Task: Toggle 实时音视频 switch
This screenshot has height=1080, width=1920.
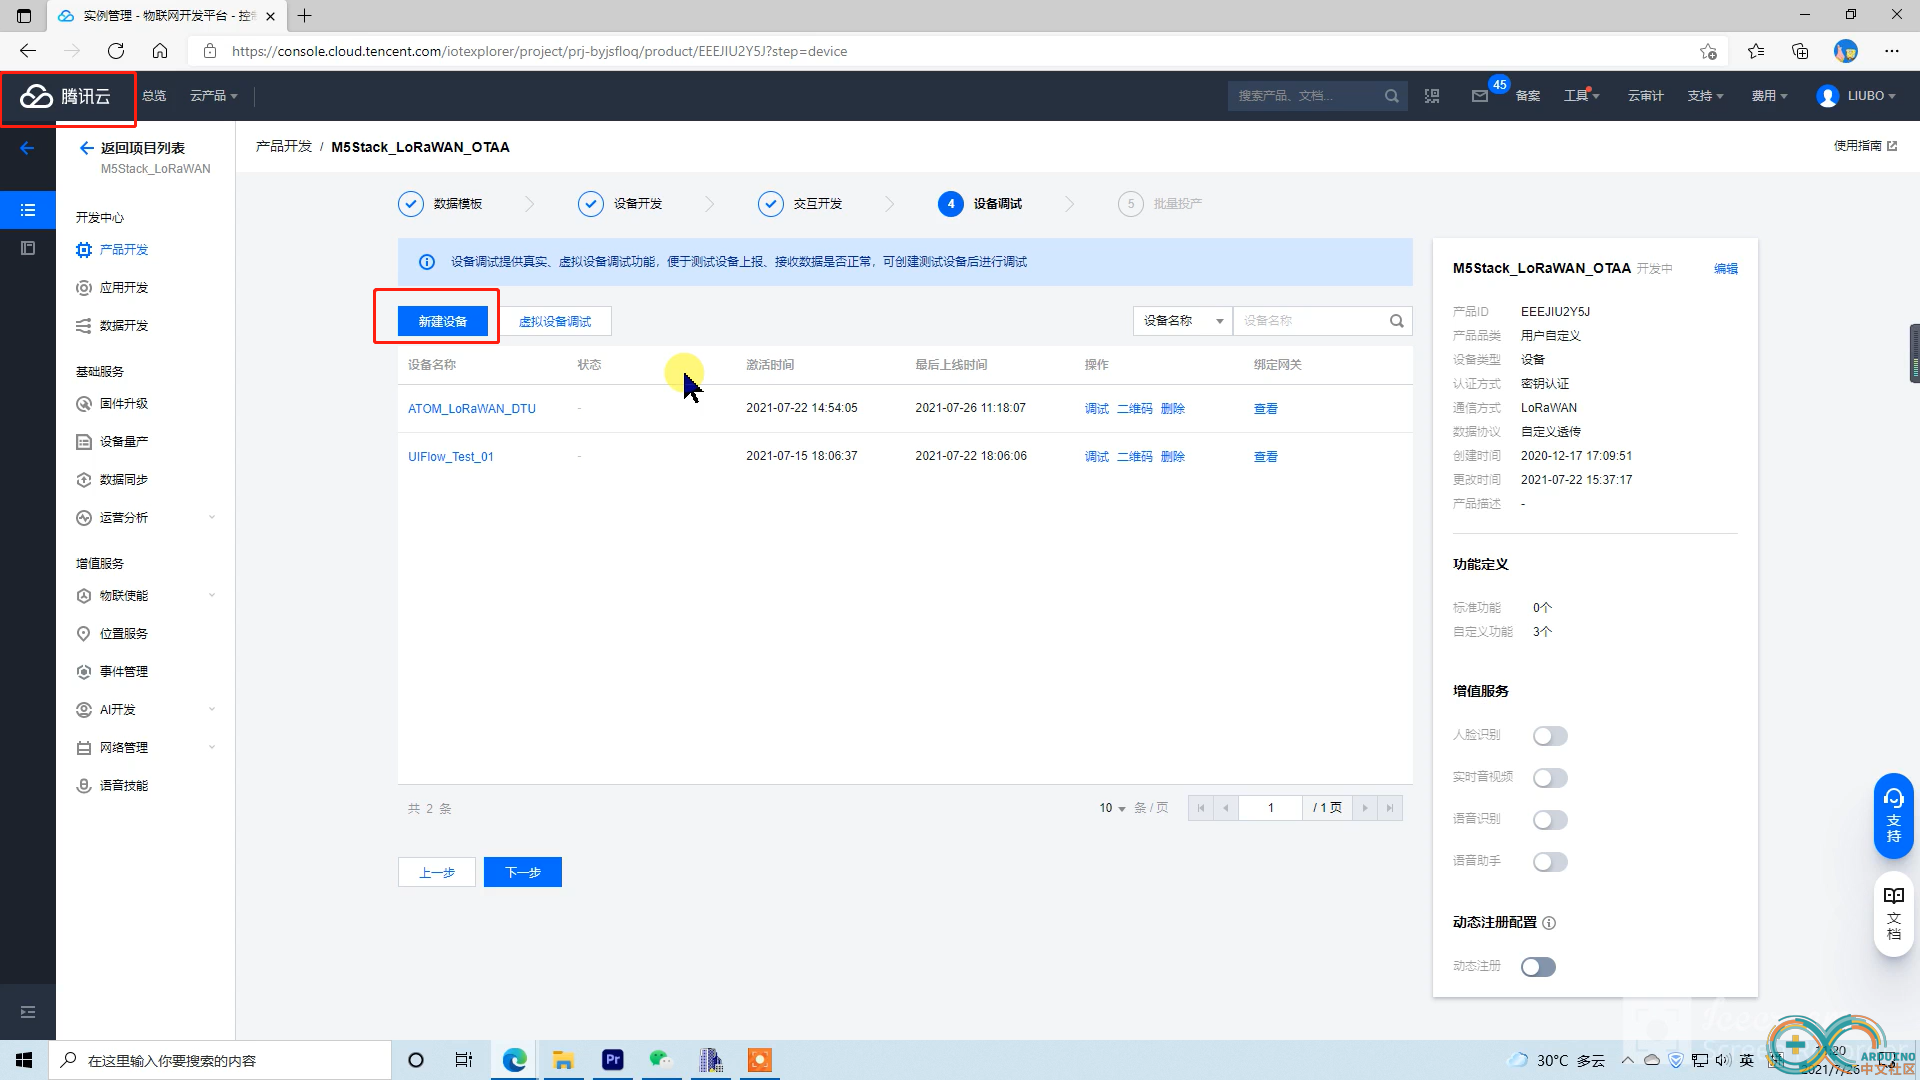Action: click(1550, 778)
